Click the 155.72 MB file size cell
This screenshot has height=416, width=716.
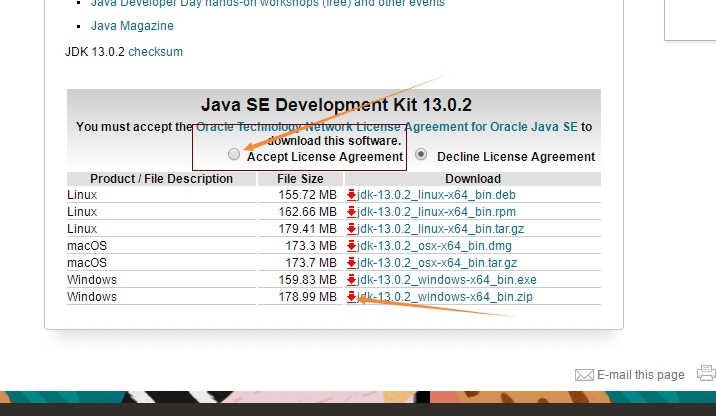click(x=307, y=195)
